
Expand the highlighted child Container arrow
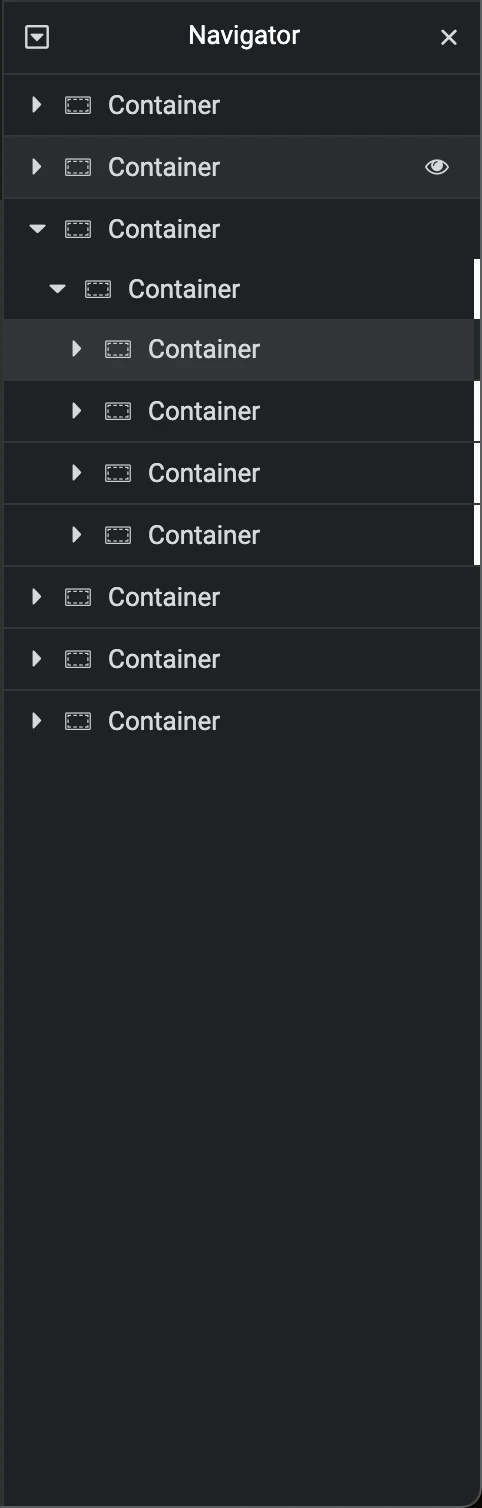click(77, 349)
